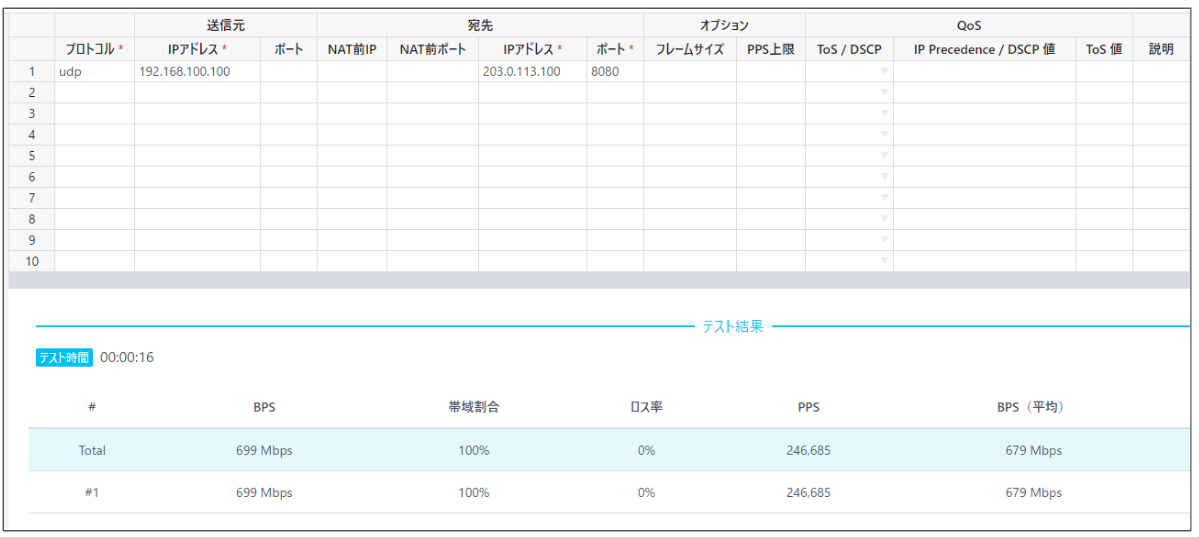The width and height of the screenshot is (1199, 537).
Task: Select source IP cell 192.168.100.100
Action: (x=197, y=71)
